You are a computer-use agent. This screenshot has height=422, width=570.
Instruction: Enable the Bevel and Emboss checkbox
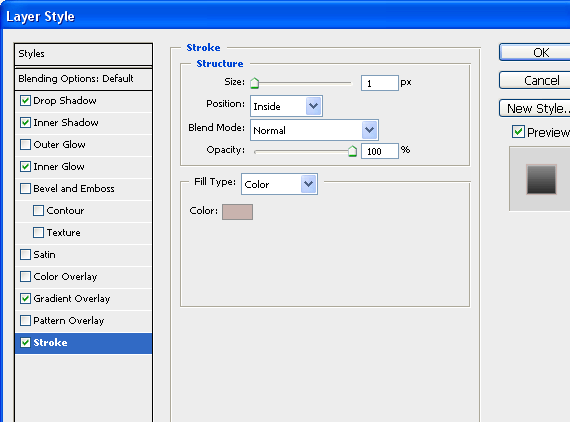(25, 189)
